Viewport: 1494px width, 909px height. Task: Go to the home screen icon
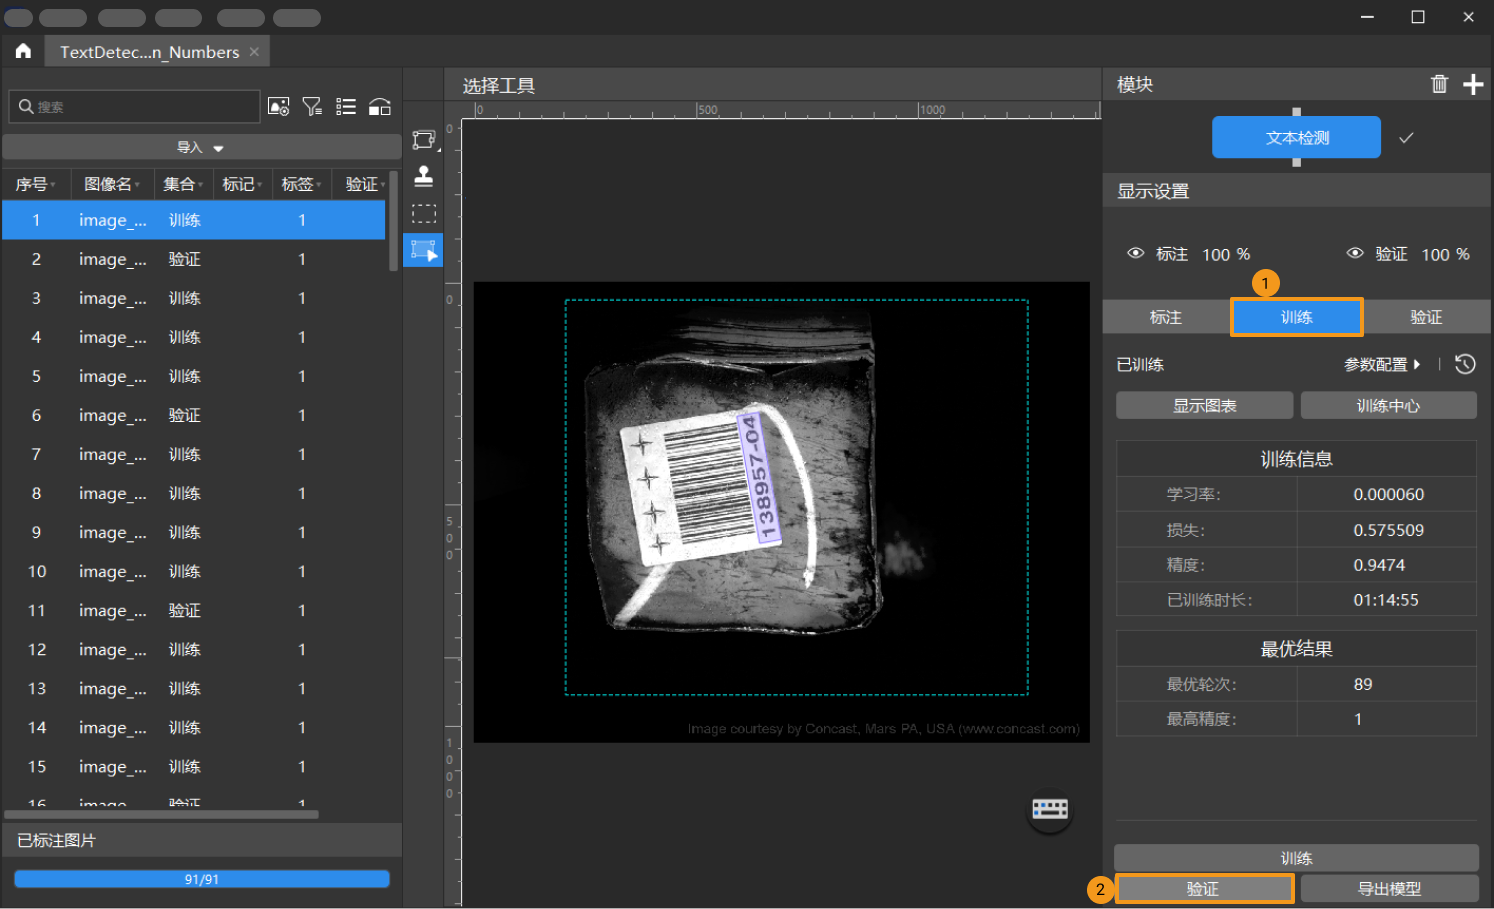[23, 51]
